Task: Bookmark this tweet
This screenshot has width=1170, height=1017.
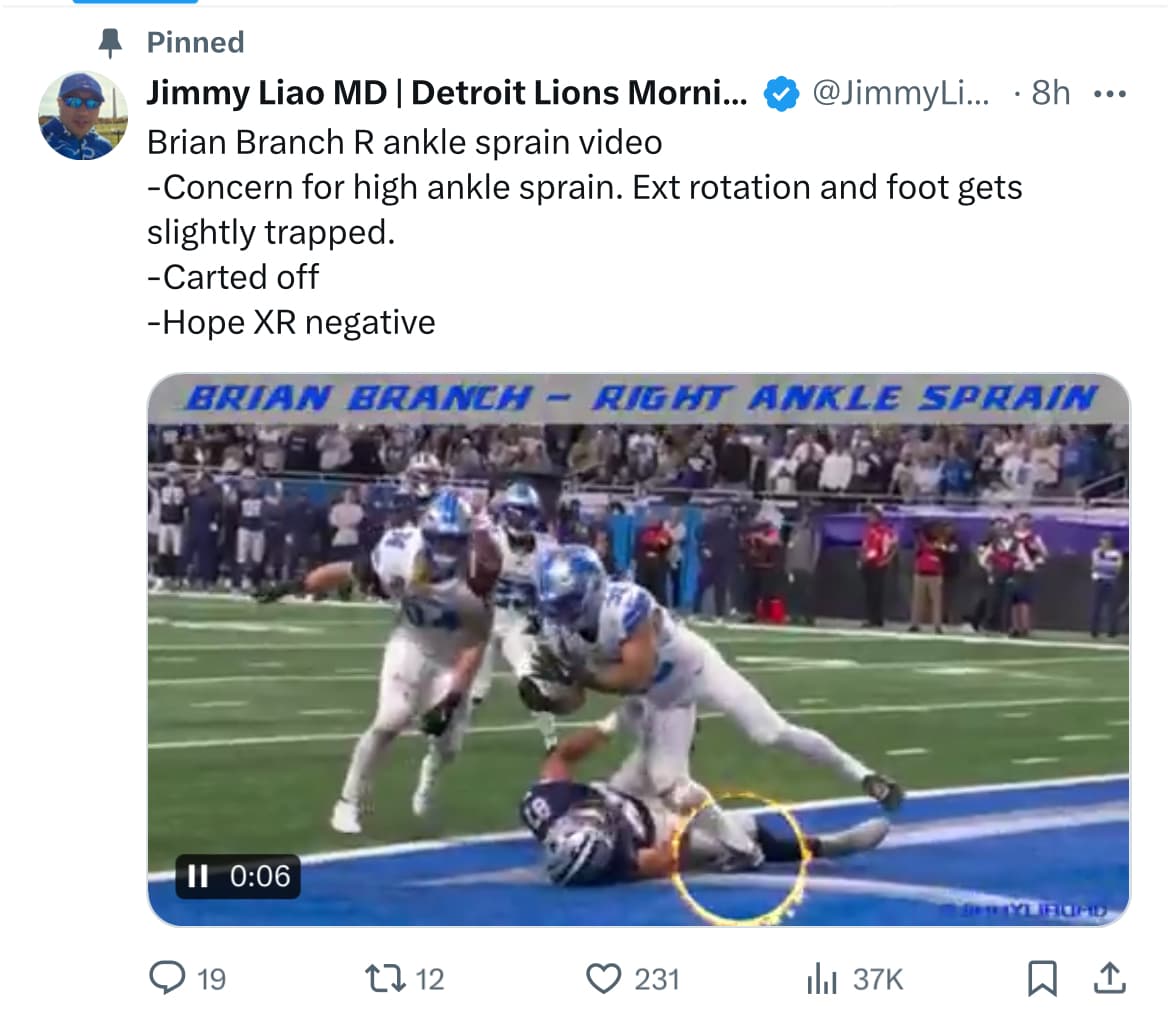Action: (x=1042, y=977)
